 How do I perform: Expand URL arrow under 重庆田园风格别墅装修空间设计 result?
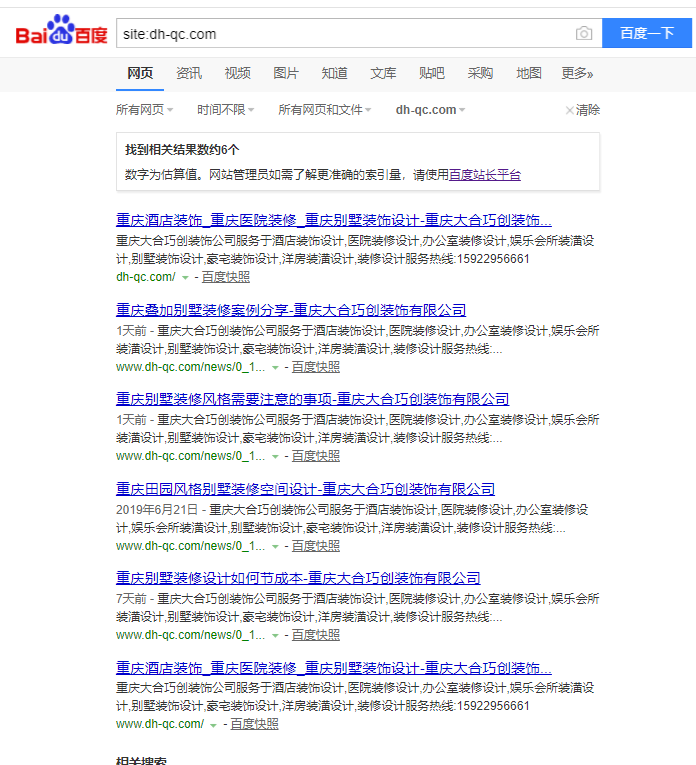point(275,546)
